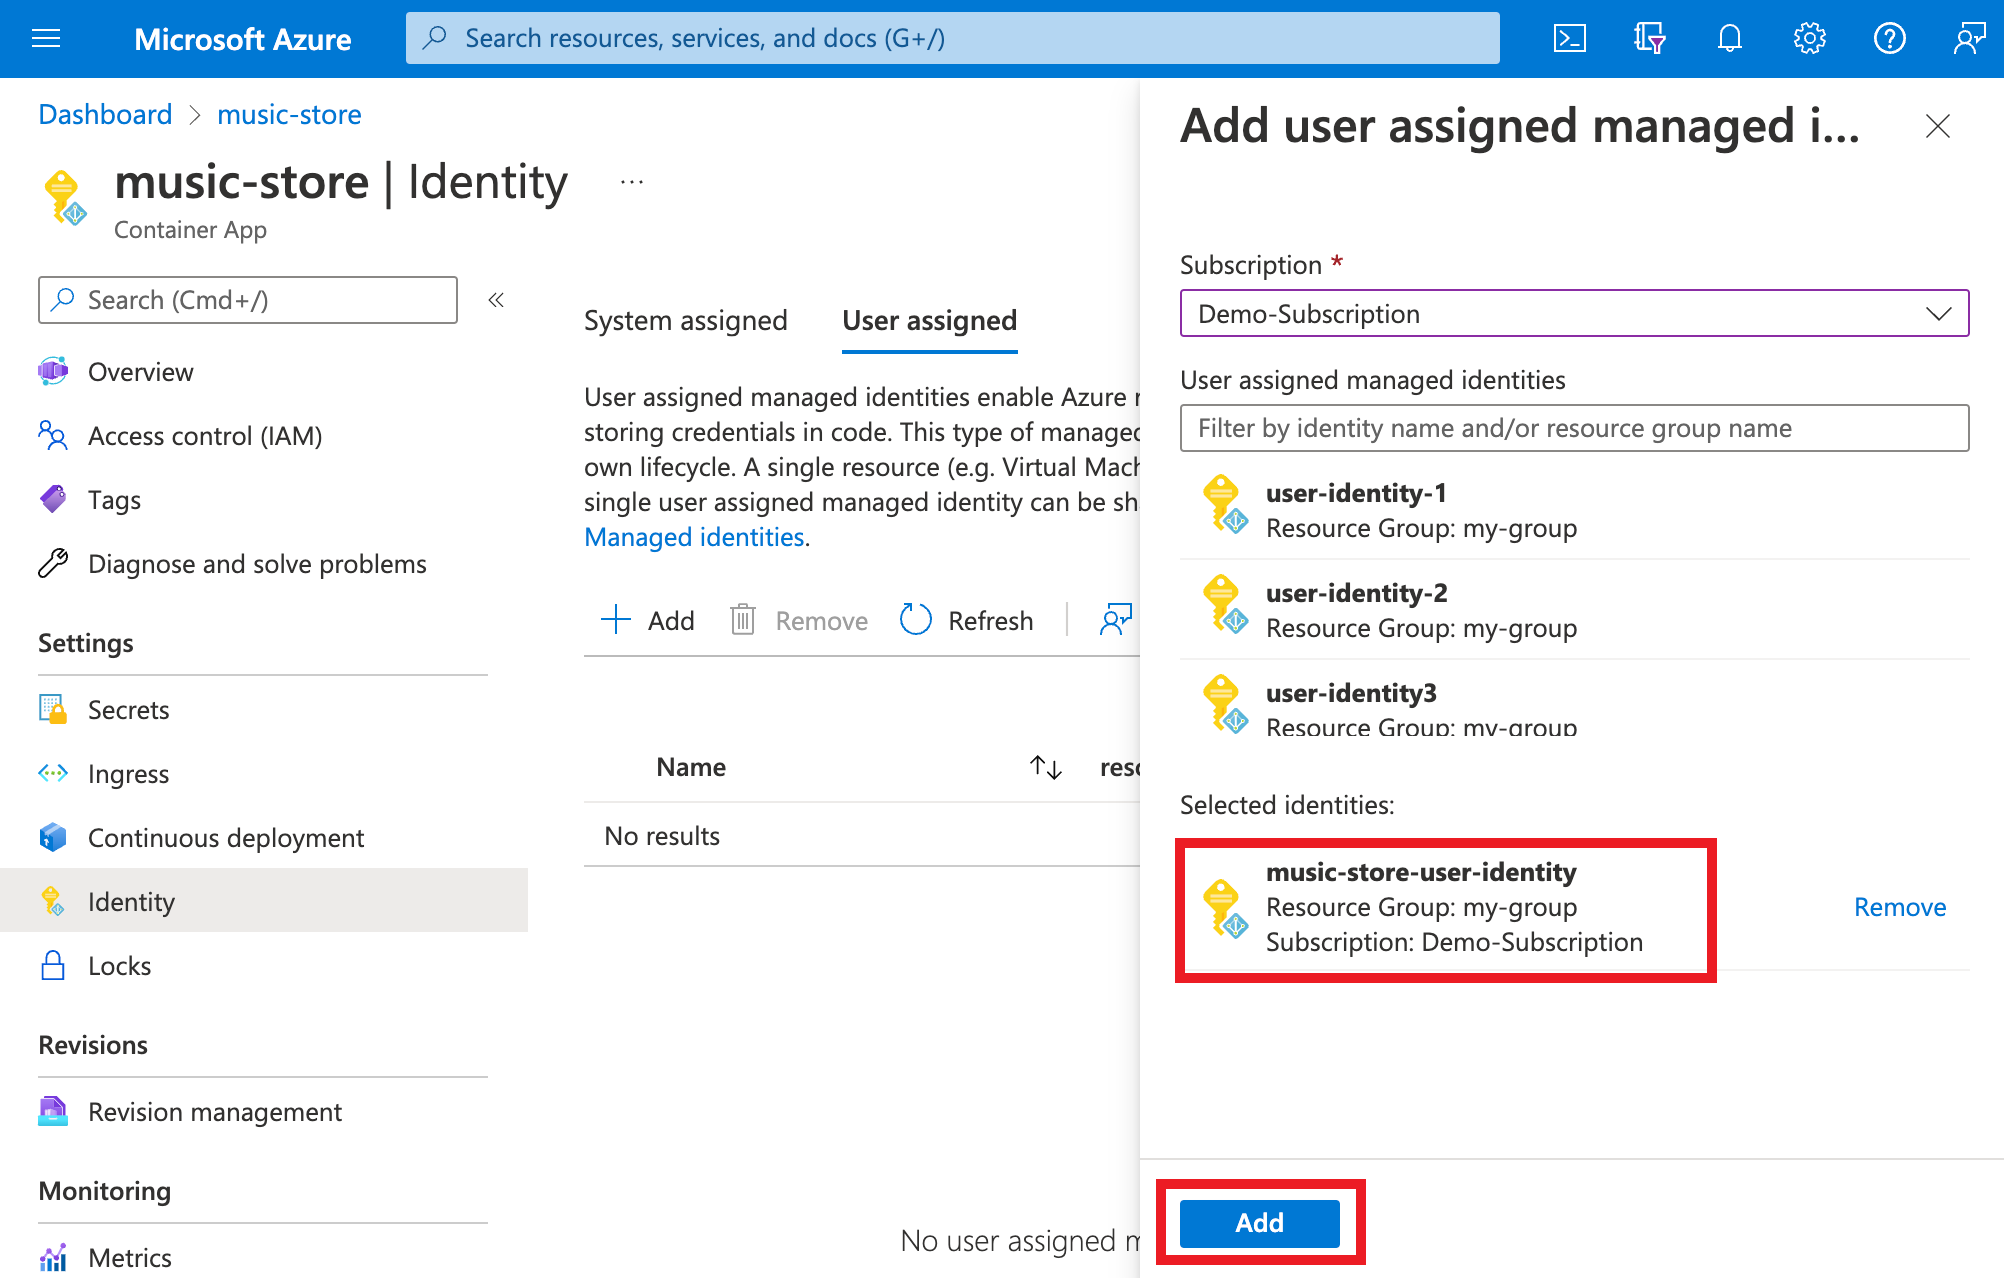Click the filter identities input field
Image resolution: width=2004 pixels, height=1278 pixels.
(x=1575, y=428)
